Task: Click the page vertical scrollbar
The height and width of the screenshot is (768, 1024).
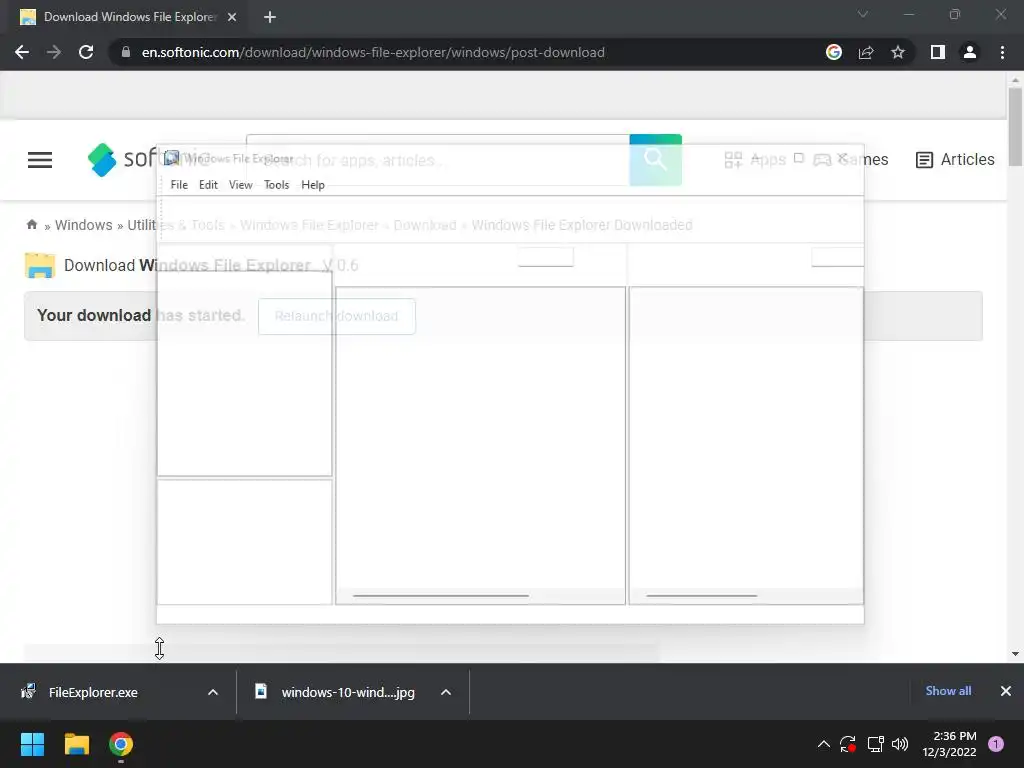Action: pyautogui.click(x=1015, y=127)
